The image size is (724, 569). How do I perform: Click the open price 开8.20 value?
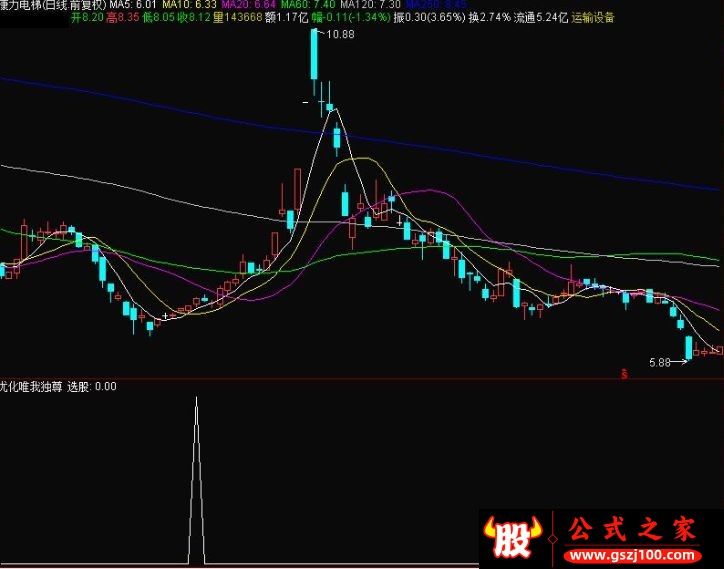[x=87, y=18]
